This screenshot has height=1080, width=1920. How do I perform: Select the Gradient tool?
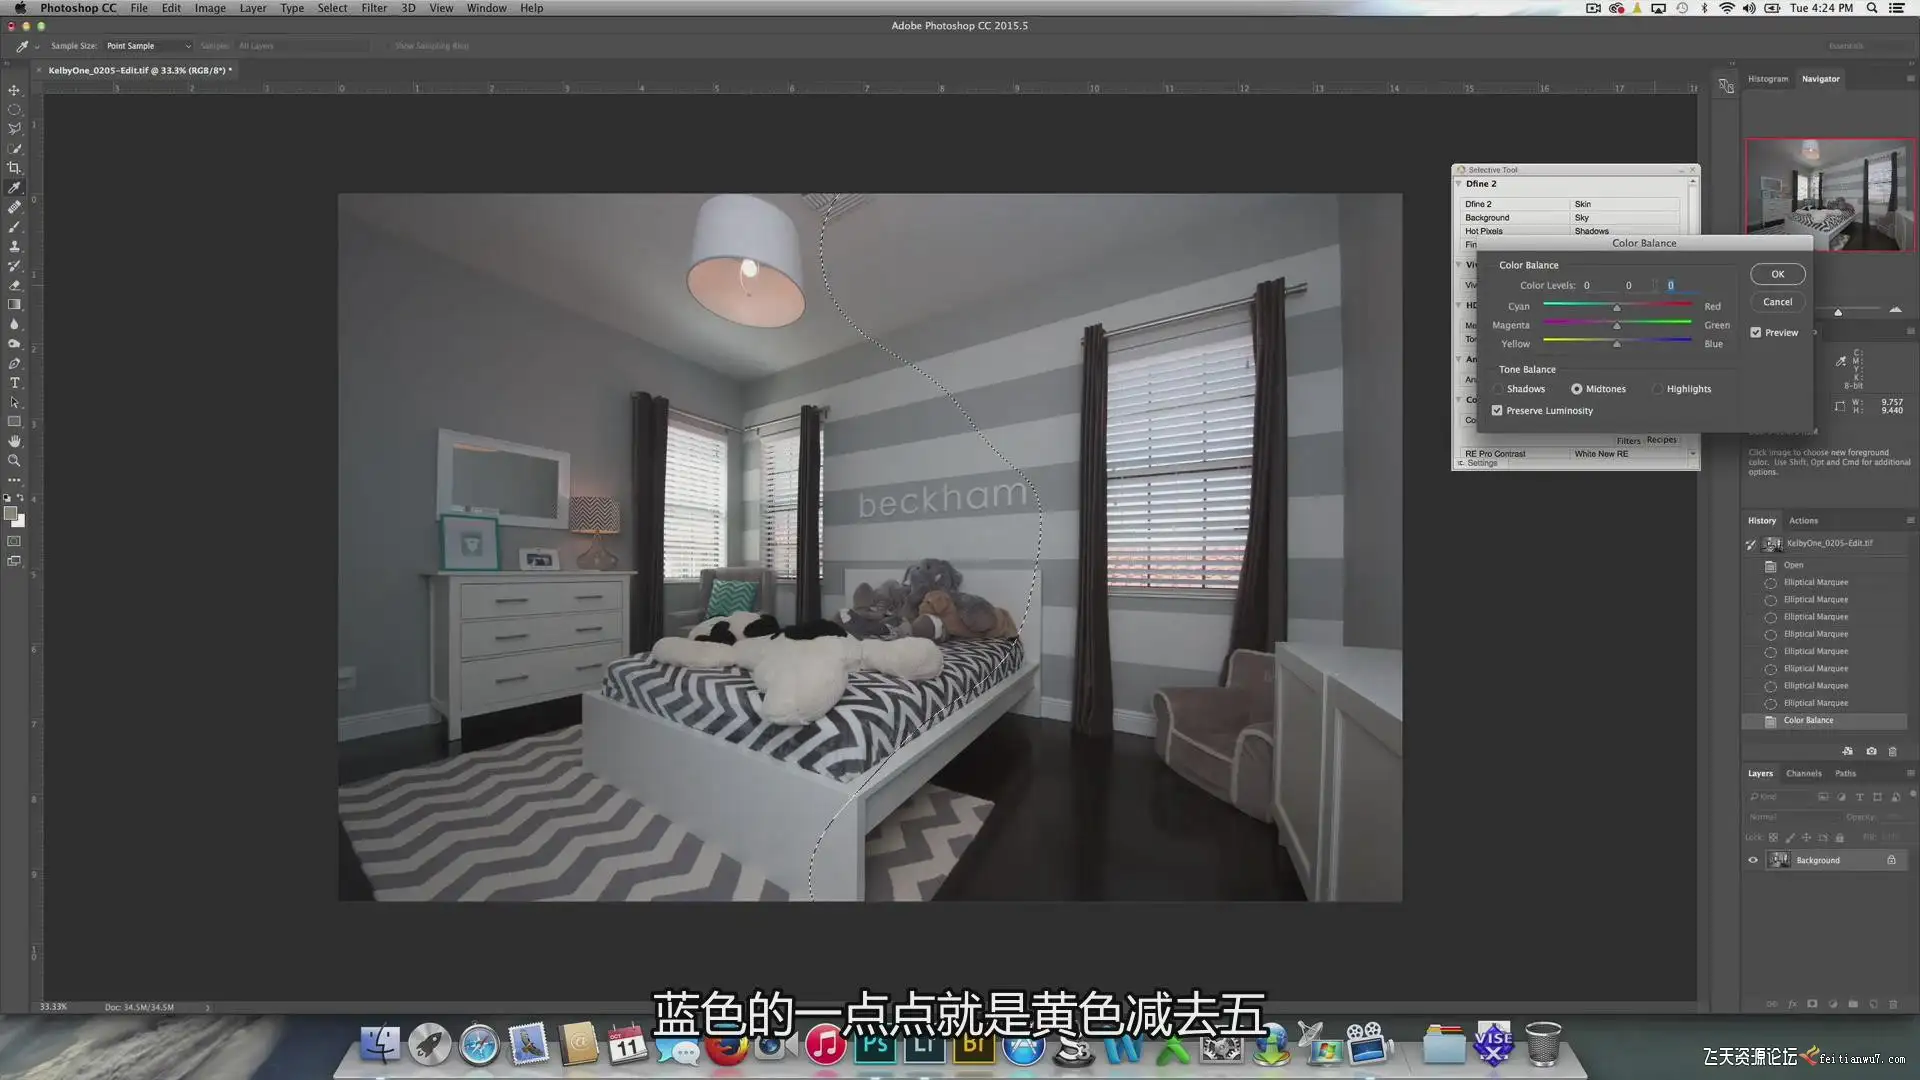pos(14,305)
